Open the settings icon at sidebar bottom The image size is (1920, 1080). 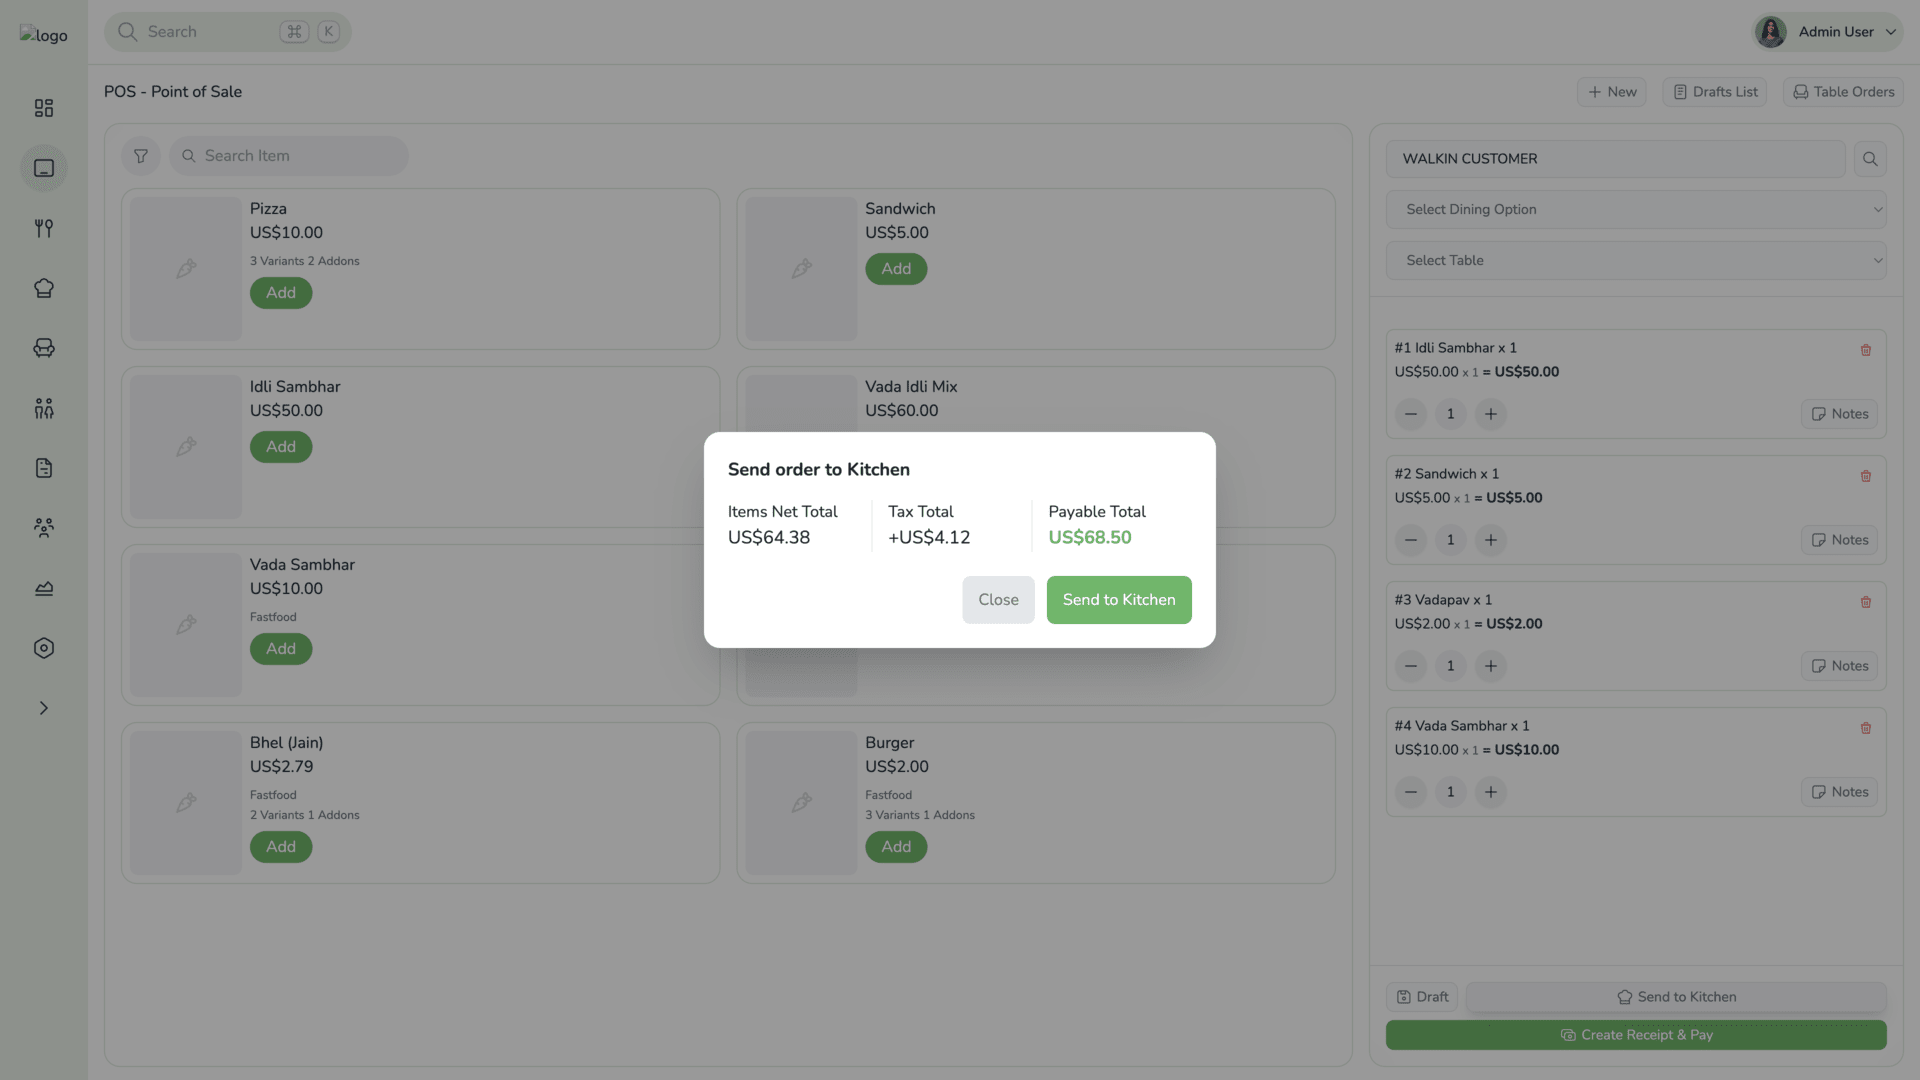[43, 648]
